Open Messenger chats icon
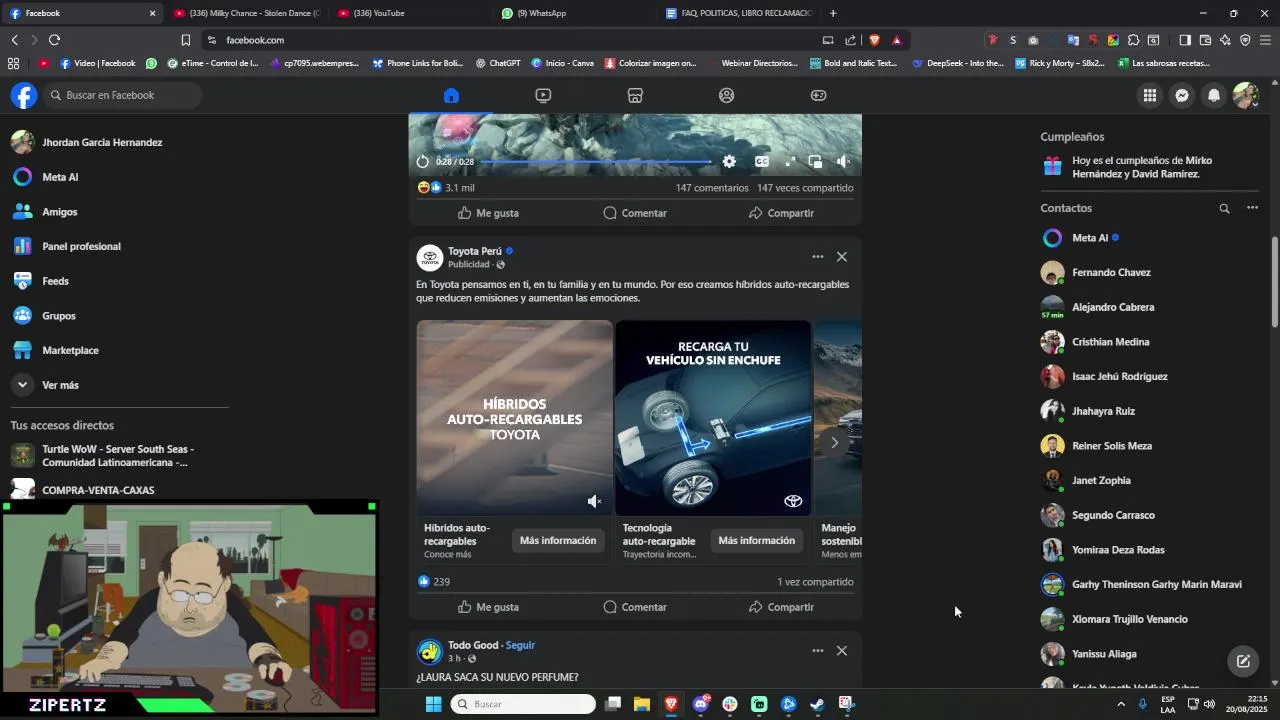Image resolution: width=1280 pixels, height=720 pixels. click(x=1182, y=95)
